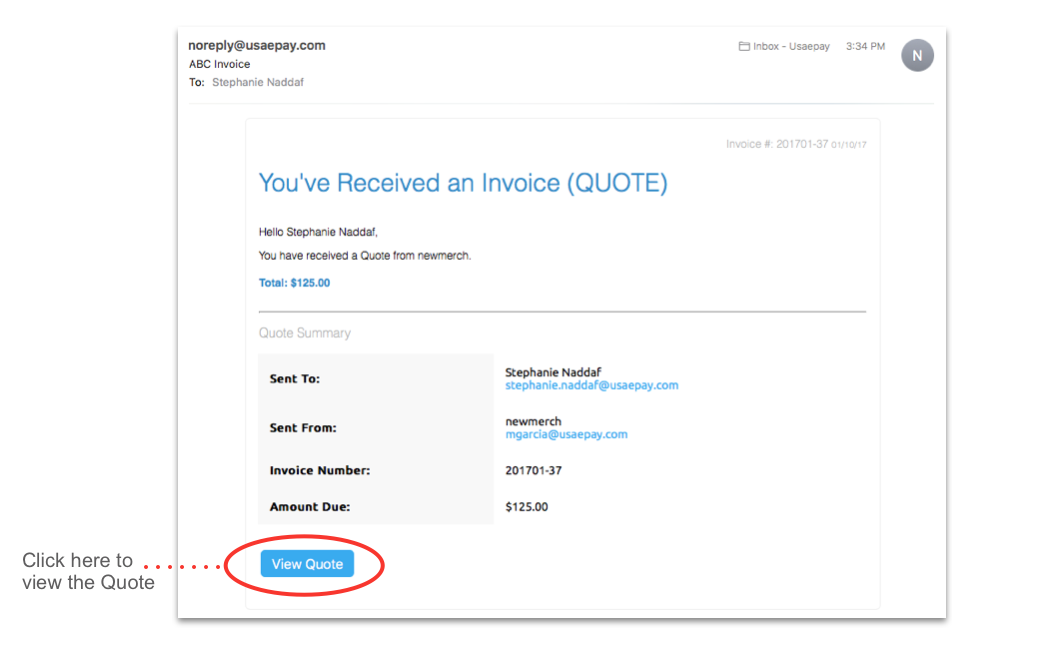Select the sender address noreply@usaepay.com
This screenshot has height=666, width=1055.
point(257,45)
